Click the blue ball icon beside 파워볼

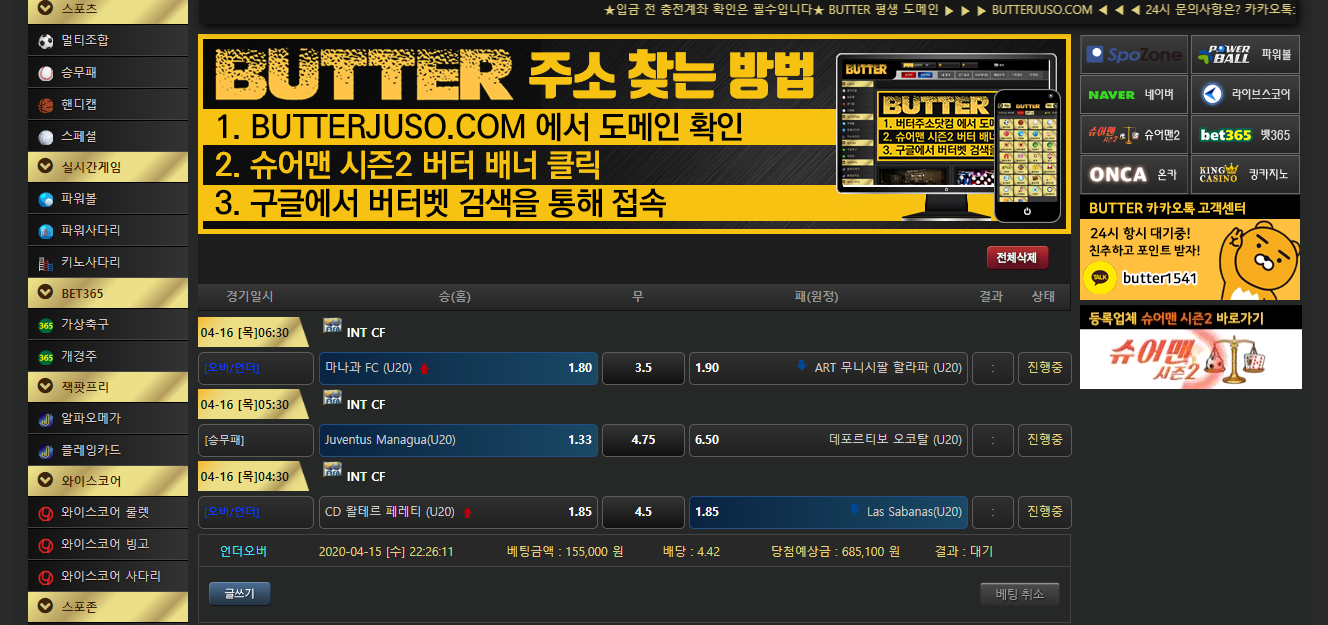tap(46, 199)
